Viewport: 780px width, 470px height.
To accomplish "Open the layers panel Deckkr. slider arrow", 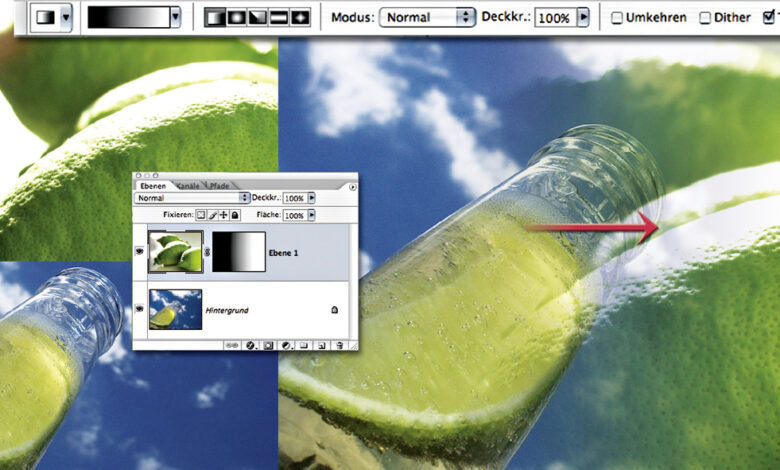I will point(311,198).
